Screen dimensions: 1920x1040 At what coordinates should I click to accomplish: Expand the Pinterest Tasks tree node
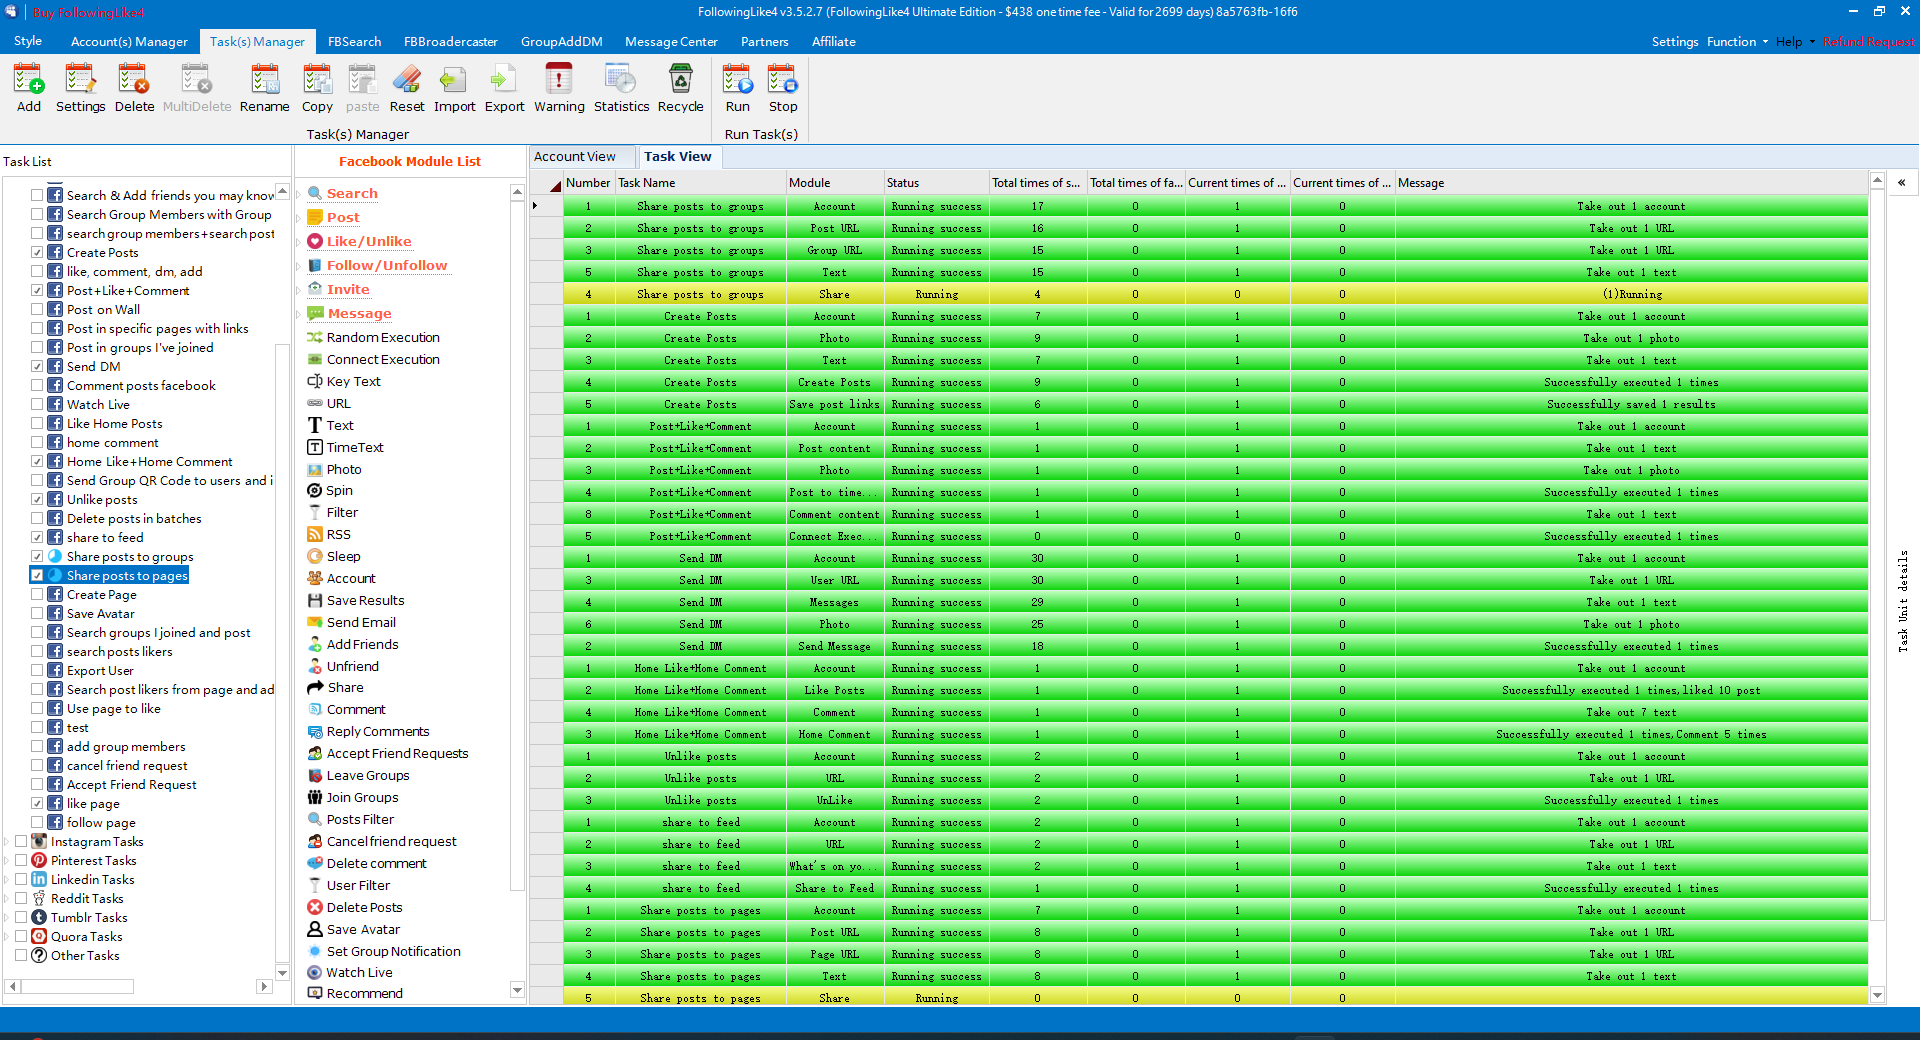click(x=8, y=861)
